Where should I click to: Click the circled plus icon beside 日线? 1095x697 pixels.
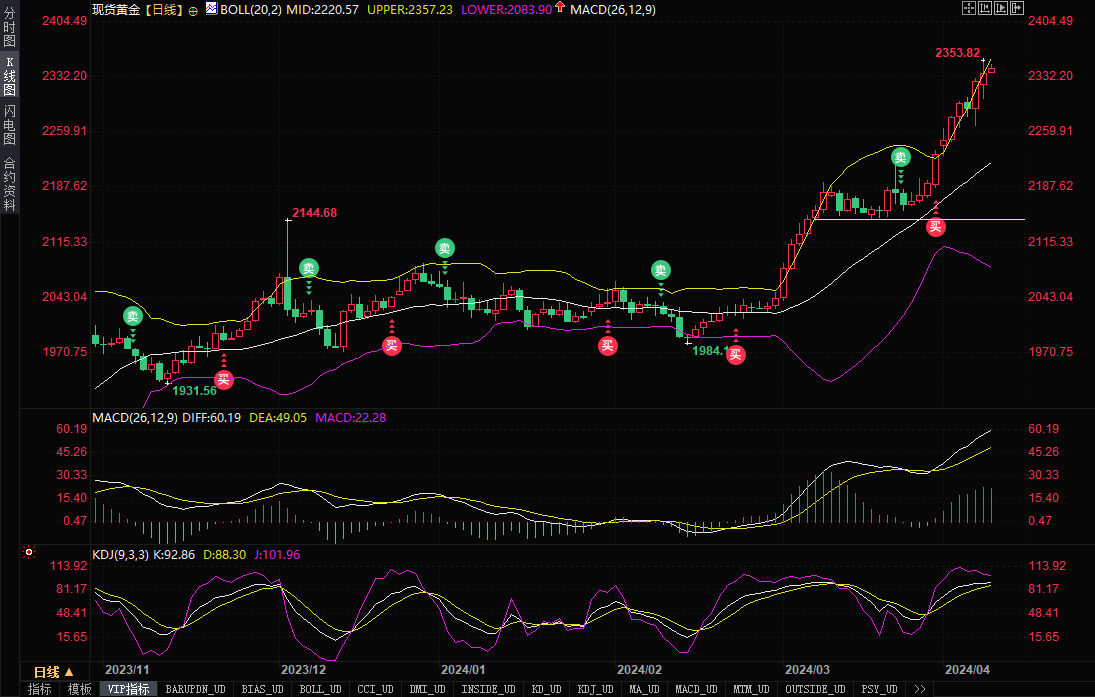(193, 9)
